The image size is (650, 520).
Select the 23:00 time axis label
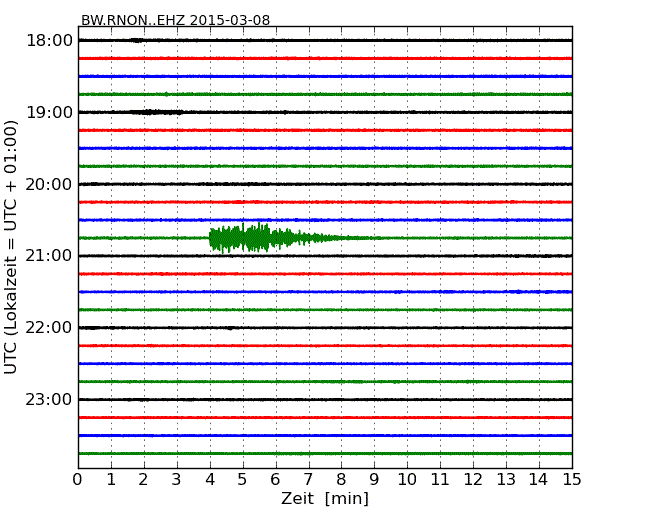pyautogui.click(x=49, y=399)
